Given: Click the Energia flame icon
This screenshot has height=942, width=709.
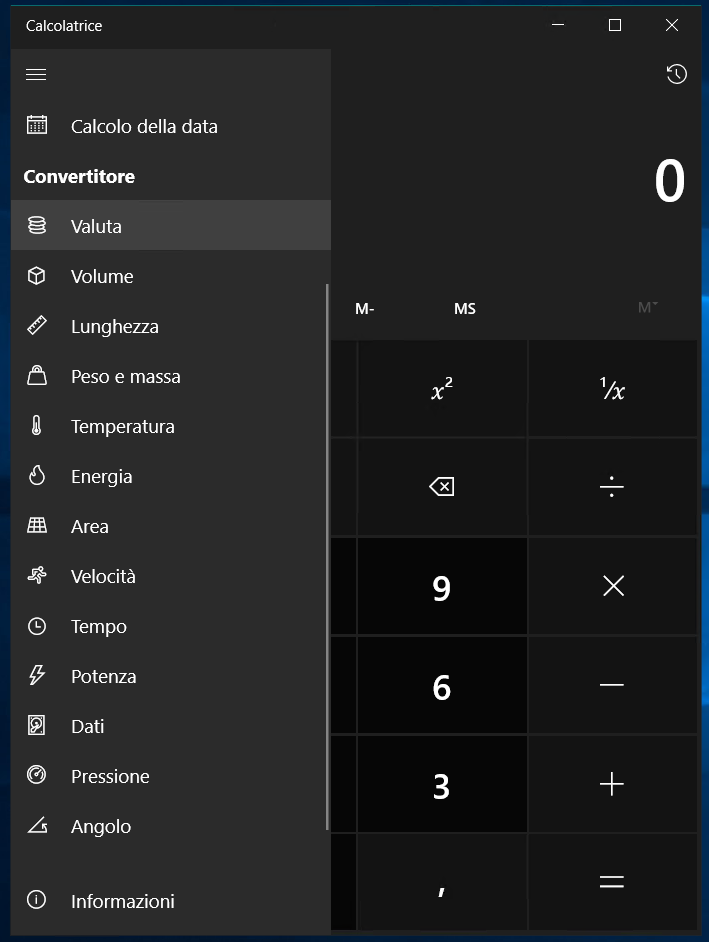Looking at the screenshot, I should (x=37, y=475).
